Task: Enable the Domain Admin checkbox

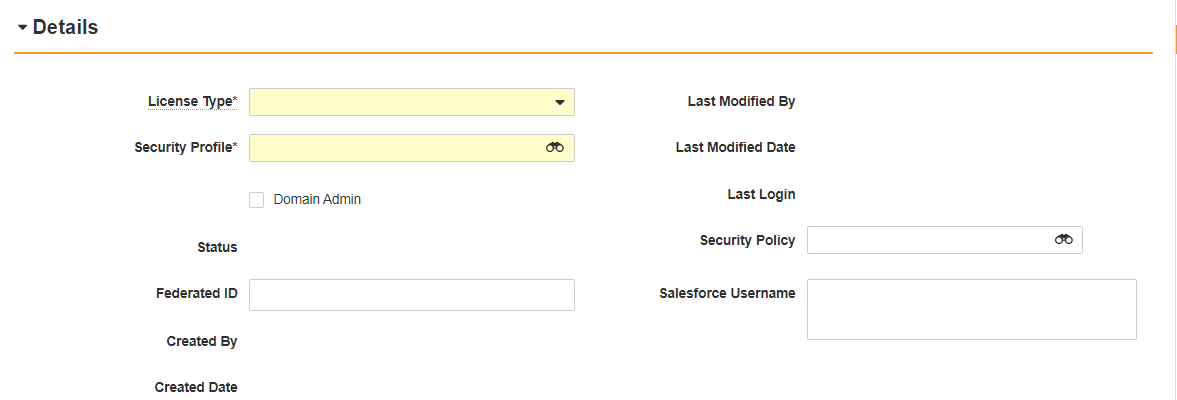Action: [x=257, y=200]
